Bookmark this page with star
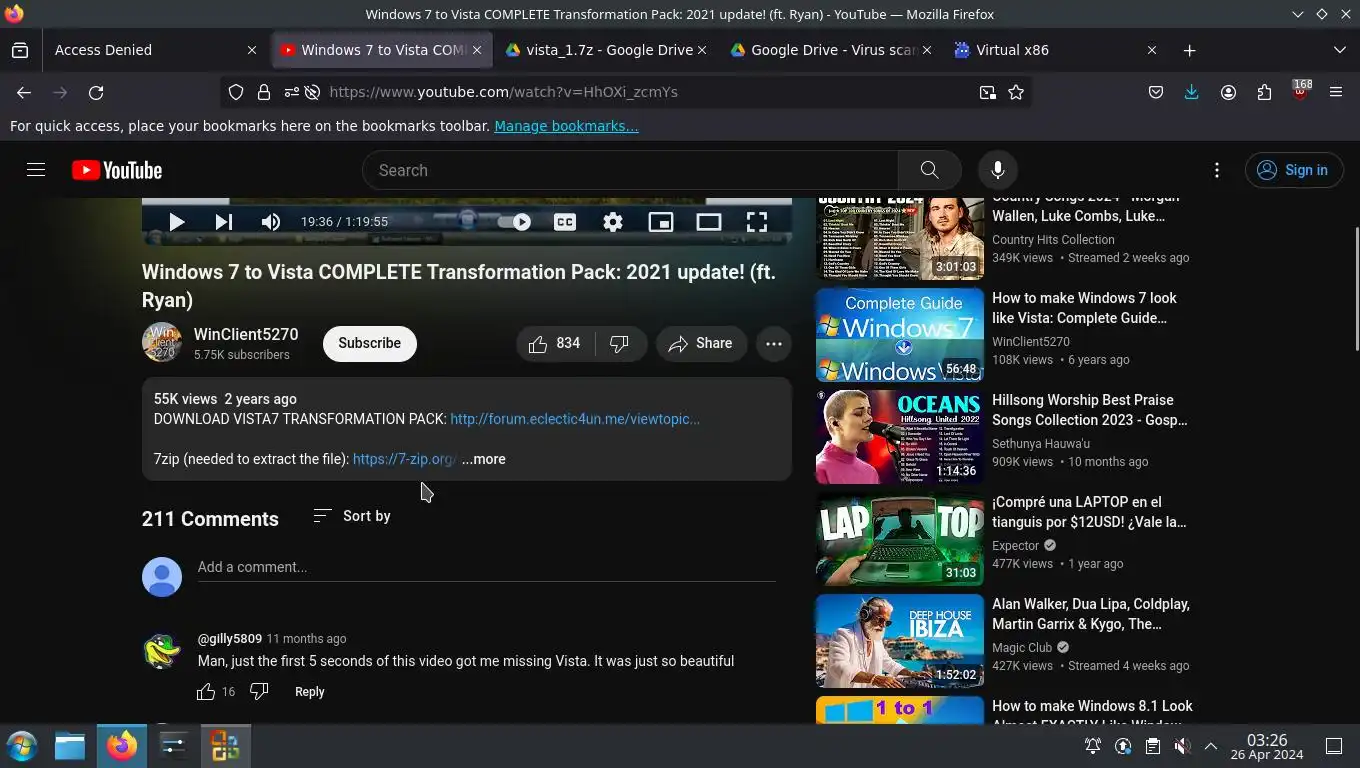 [1016, 92]
